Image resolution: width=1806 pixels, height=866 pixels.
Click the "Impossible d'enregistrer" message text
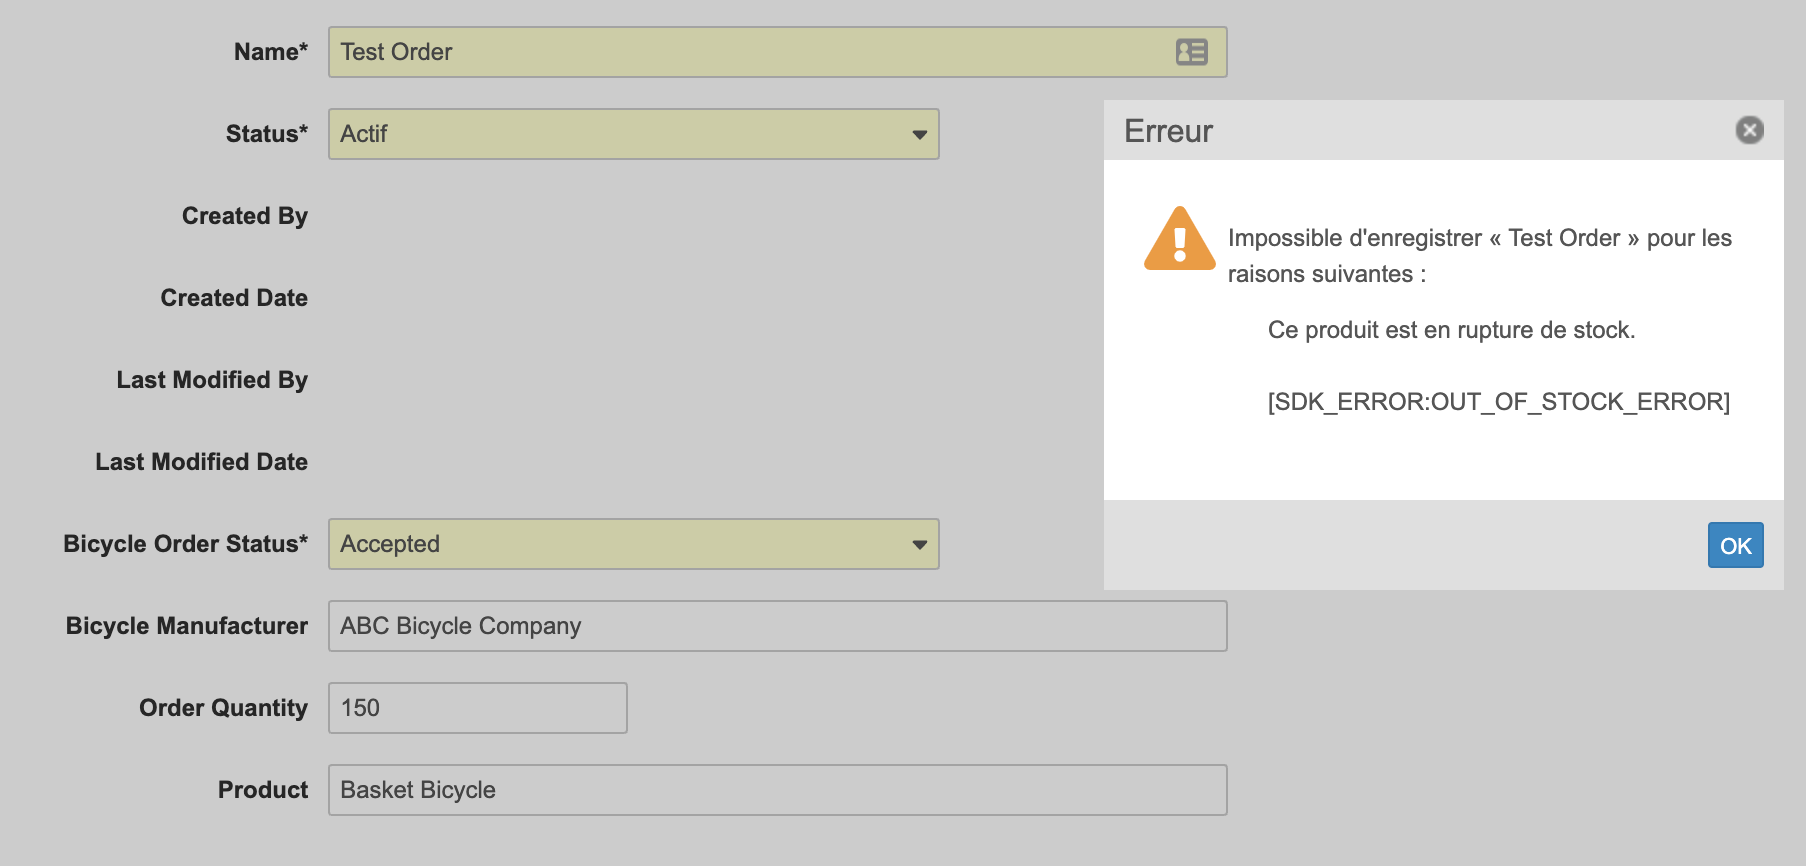point(1480,256)
